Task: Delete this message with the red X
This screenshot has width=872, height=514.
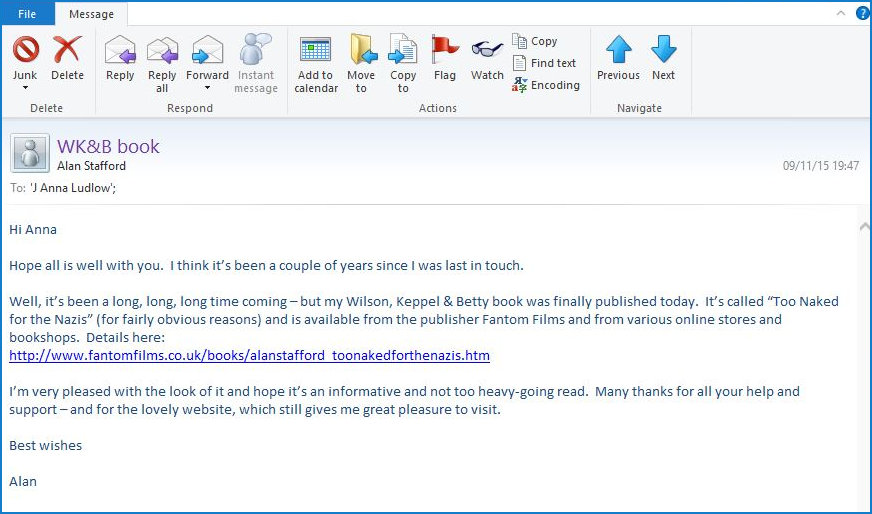Action: coord(67,50)
